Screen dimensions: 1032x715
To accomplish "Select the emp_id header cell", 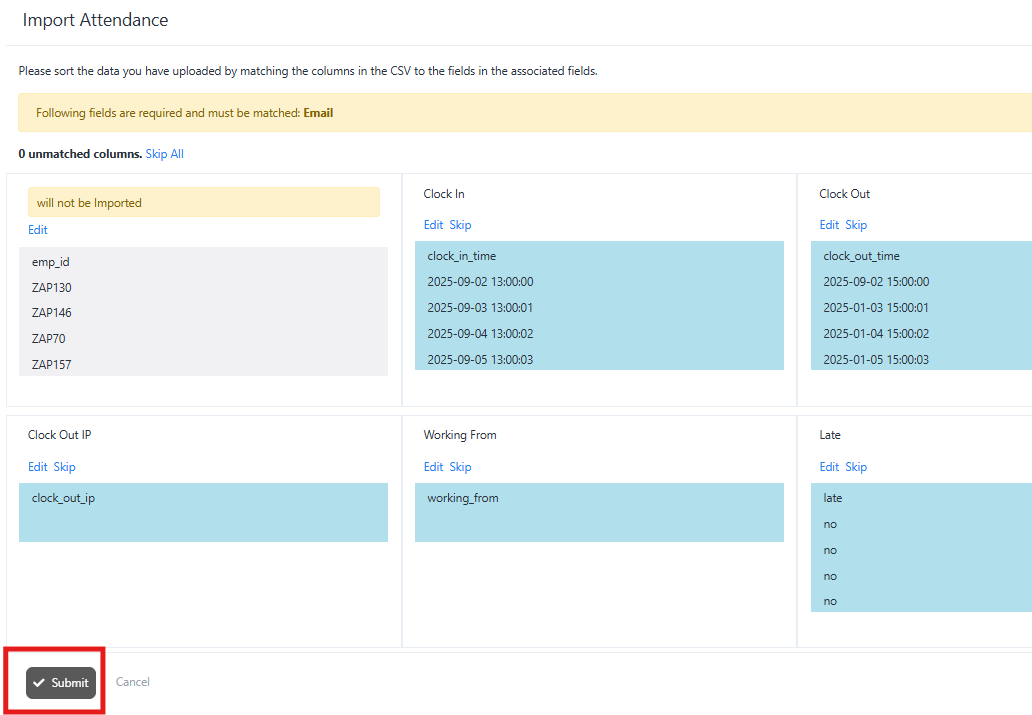I will click(51, 262).
